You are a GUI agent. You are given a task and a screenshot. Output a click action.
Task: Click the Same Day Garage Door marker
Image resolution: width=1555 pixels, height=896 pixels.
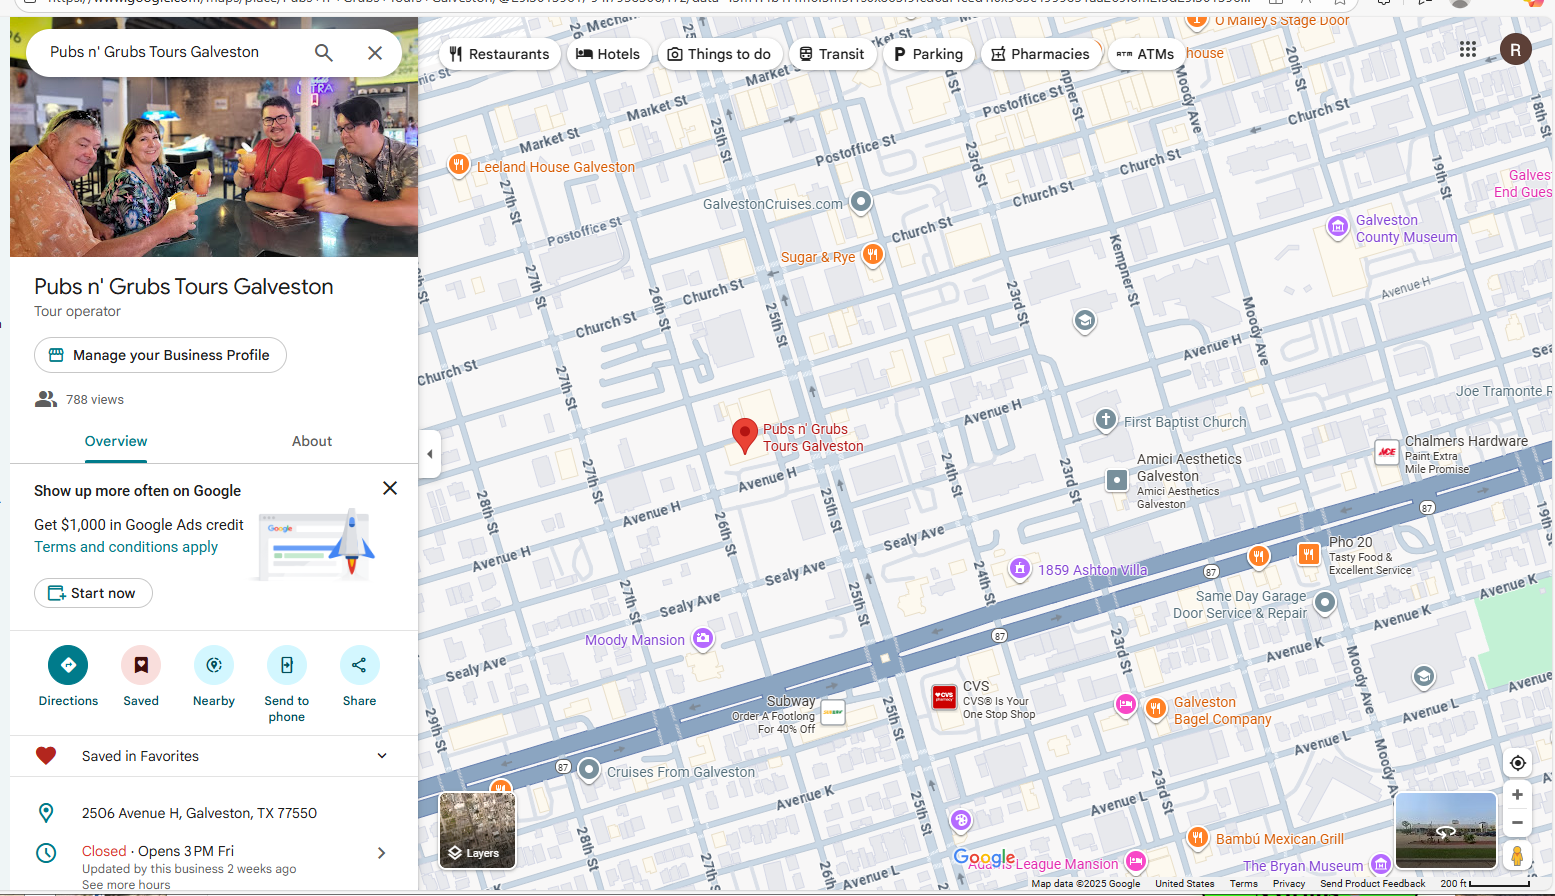tap(1325, 602)
